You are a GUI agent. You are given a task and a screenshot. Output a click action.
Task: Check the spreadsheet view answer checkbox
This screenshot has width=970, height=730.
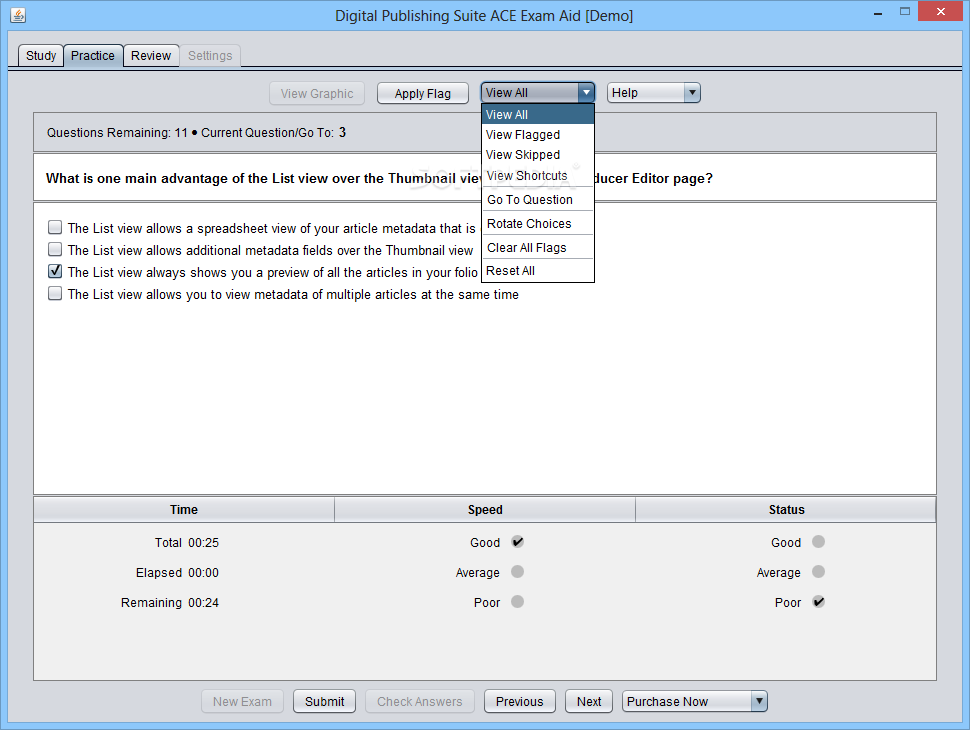(55, 227)
